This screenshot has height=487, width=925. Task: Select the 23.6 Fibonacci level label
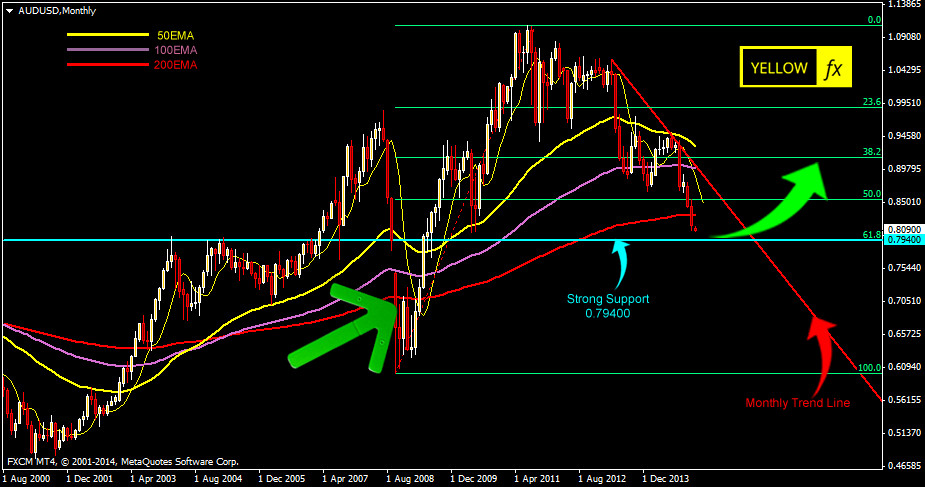coord(870,102)
